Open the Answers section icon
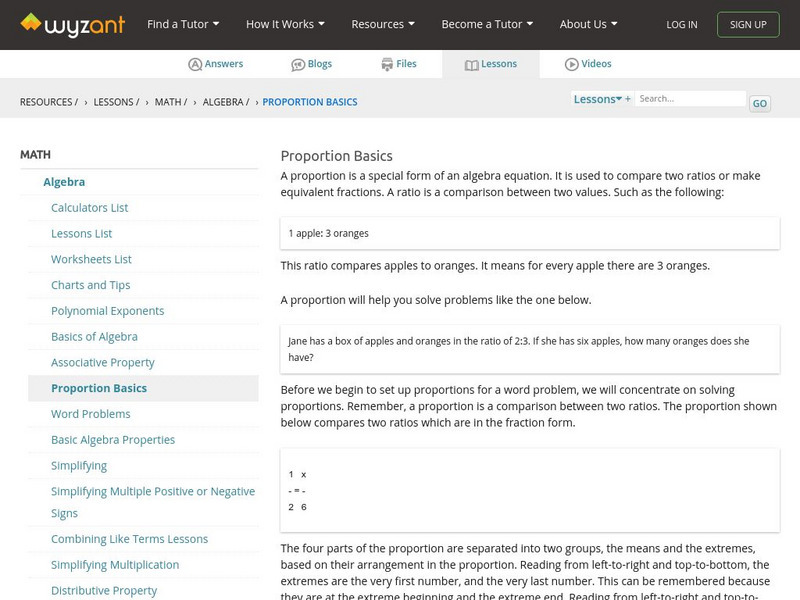This screenshot has width=800, height=600. pos(195,64)
